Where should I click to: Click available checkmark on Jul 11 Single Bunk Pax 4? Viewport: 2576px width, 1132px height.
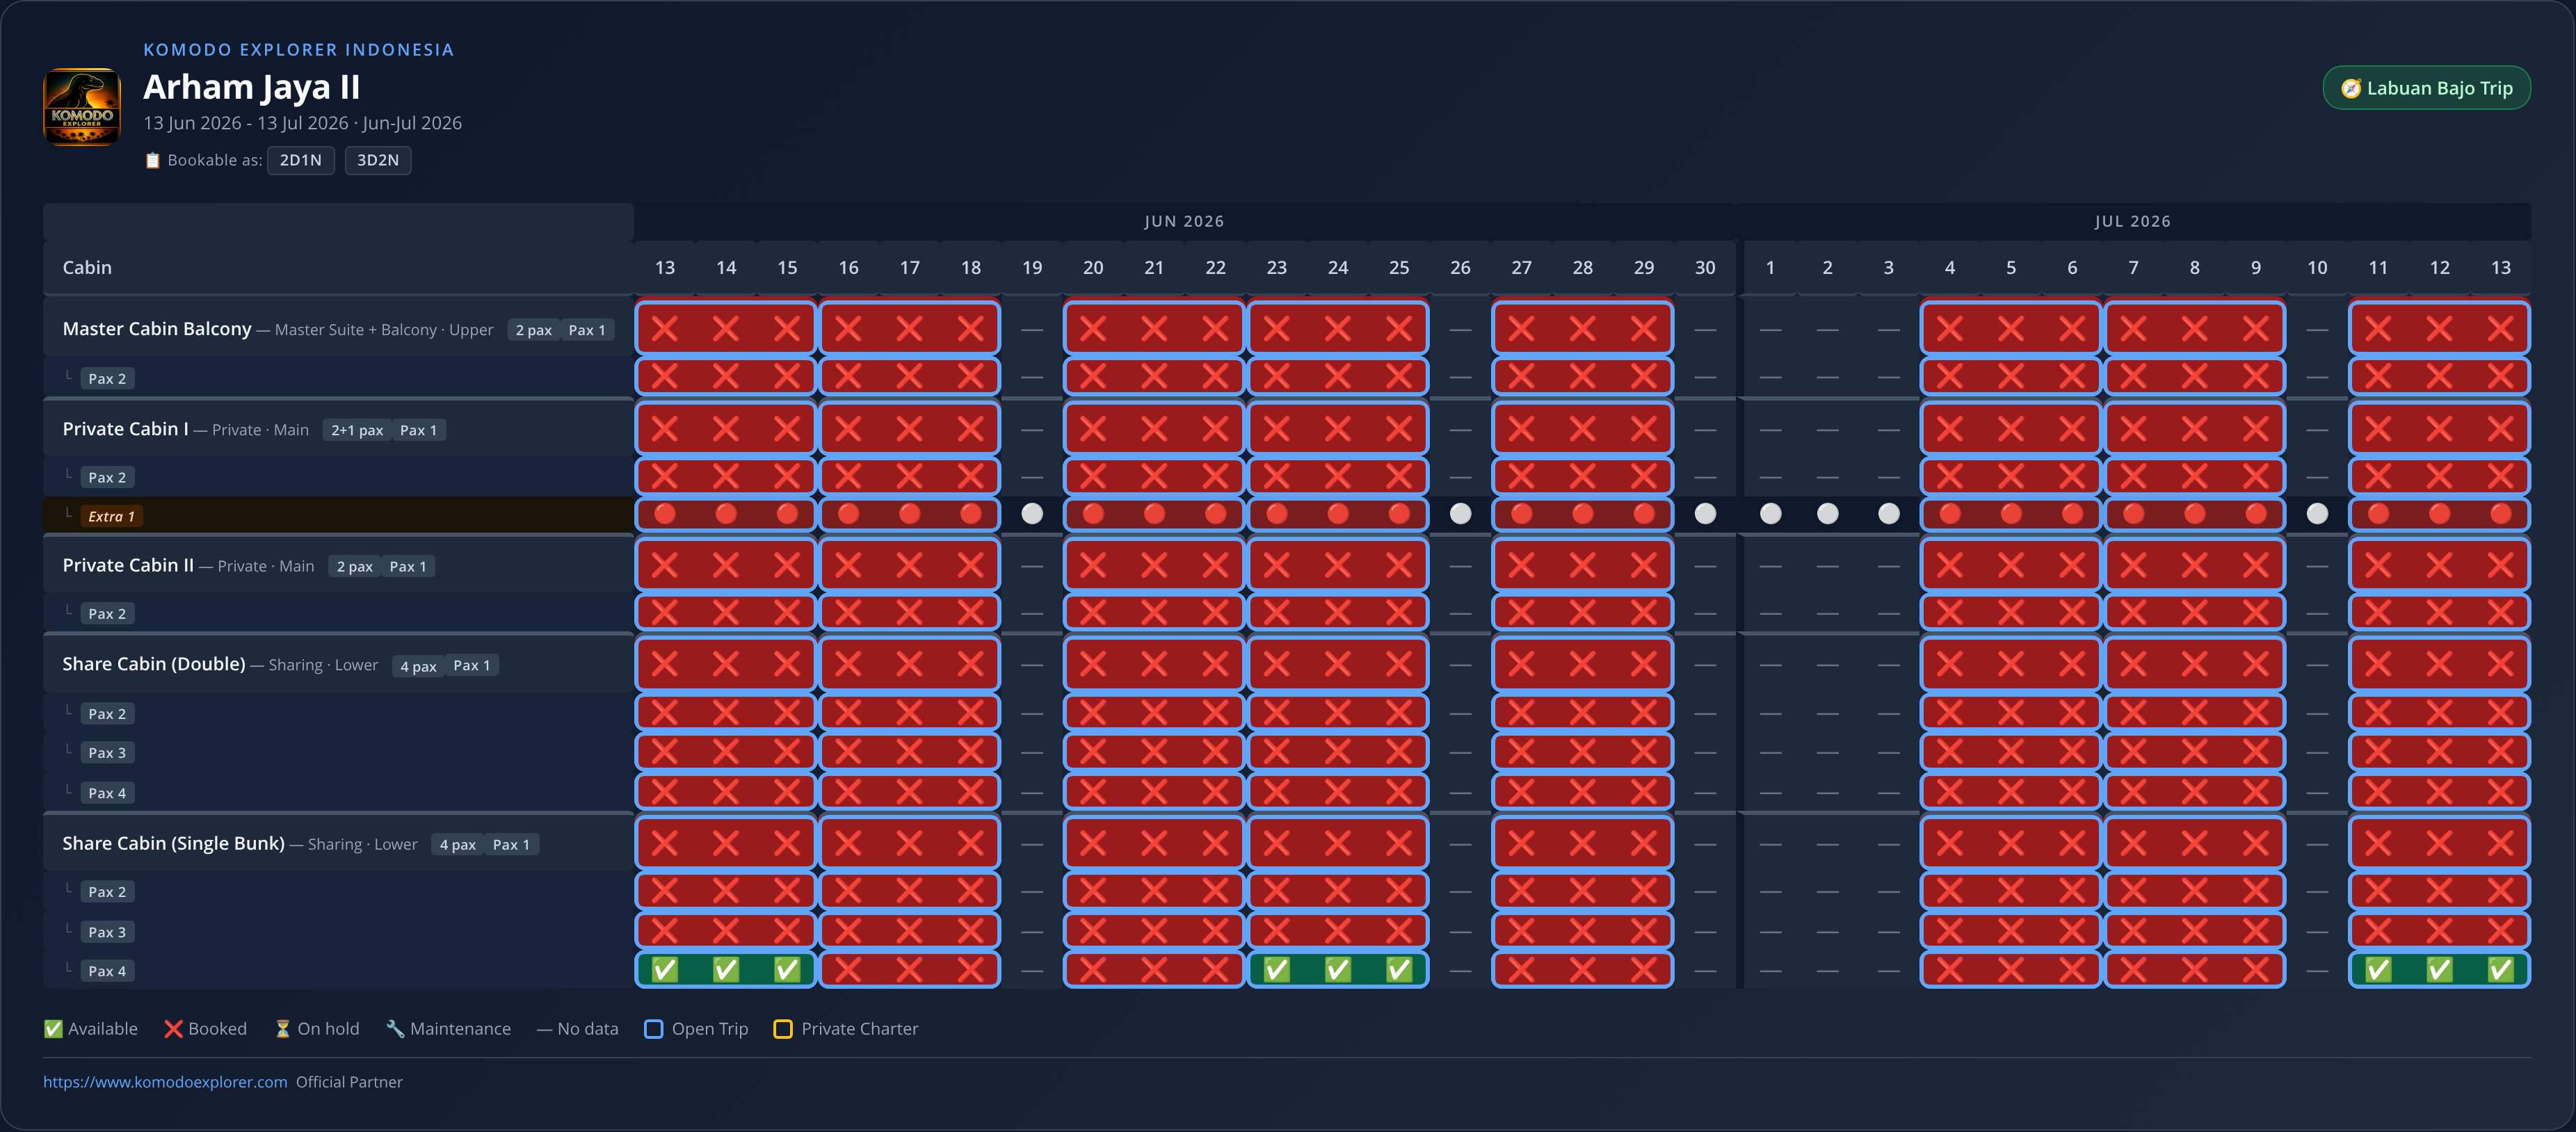(x=2378, y=970)
